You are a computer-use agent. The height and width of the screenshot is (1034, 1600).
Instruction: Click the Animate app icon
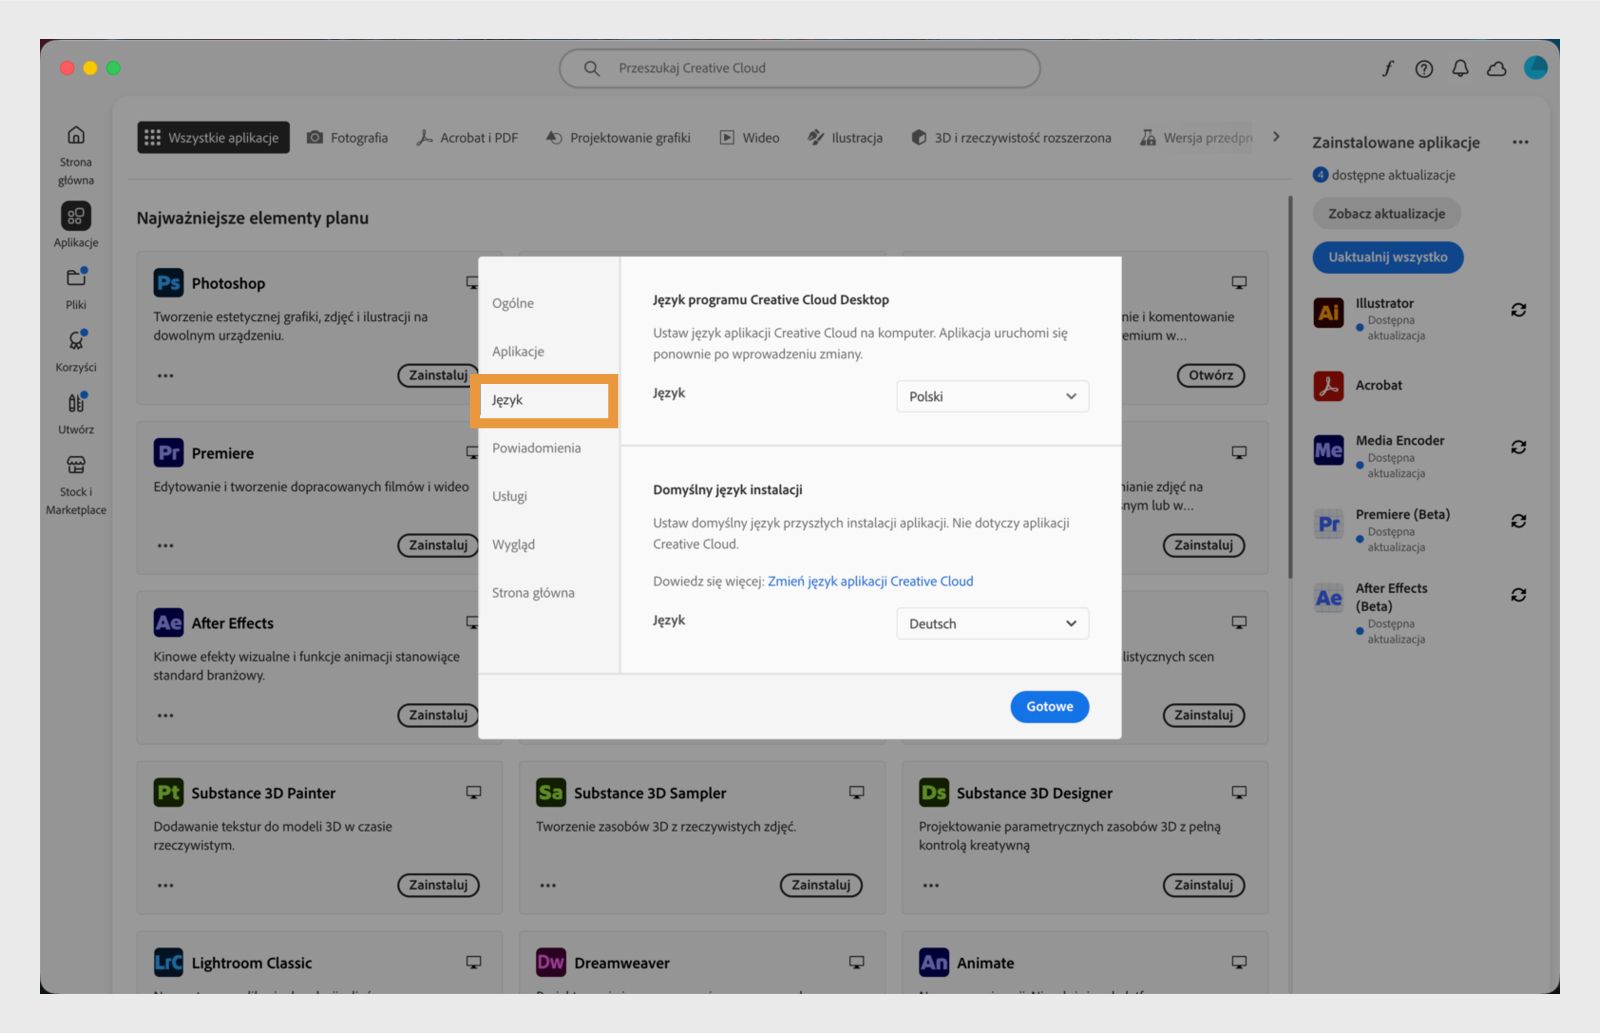934,963
